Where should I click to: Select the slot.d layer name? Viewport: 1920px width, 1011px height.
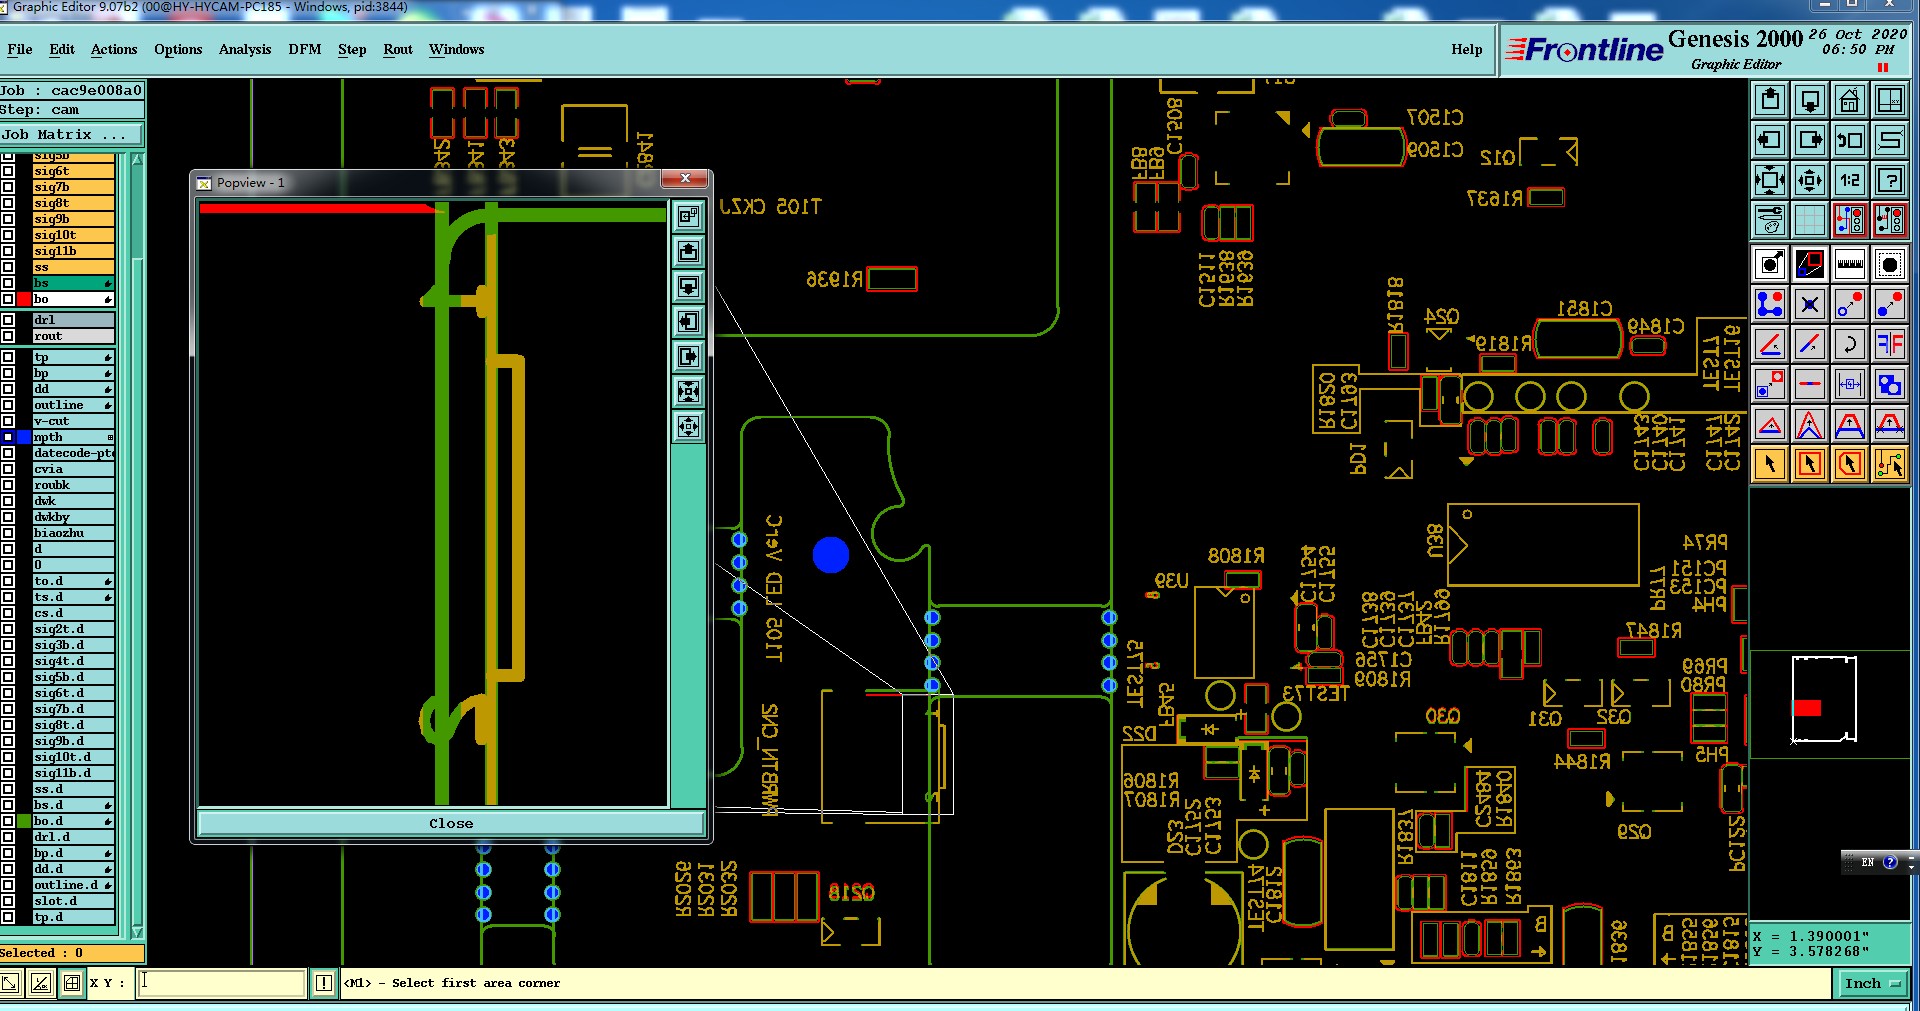click(x=73, y=901)
